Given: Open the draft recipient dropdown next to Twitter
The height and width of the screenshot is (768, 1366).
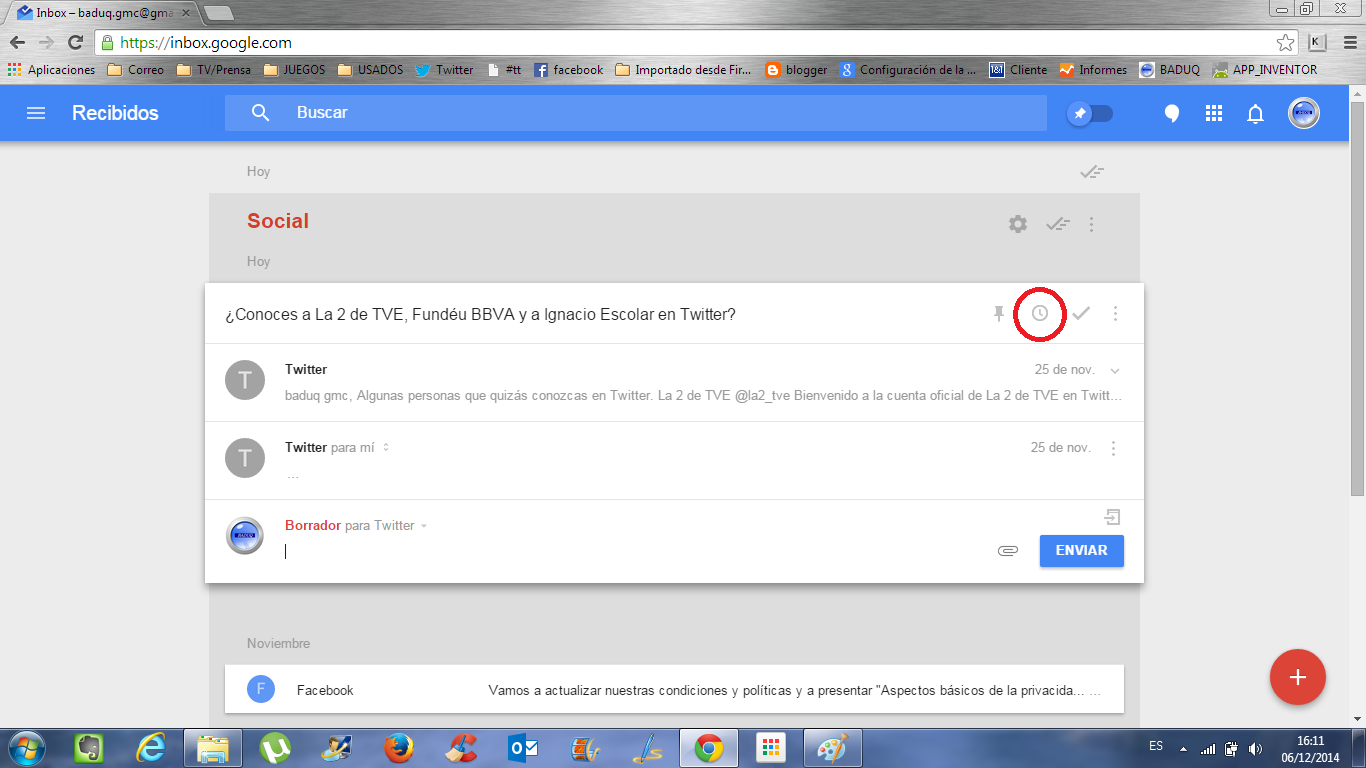Looking at the screenshot, I should [x=424, y=527].
